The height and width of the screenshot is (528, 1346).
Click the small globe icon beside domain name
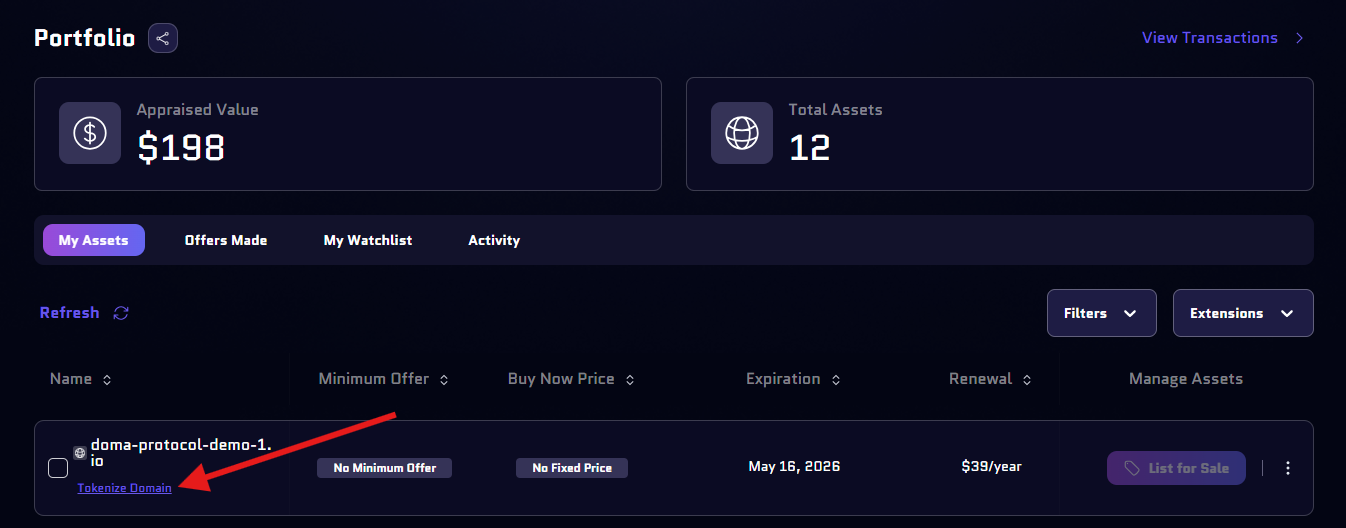(80, 452)
